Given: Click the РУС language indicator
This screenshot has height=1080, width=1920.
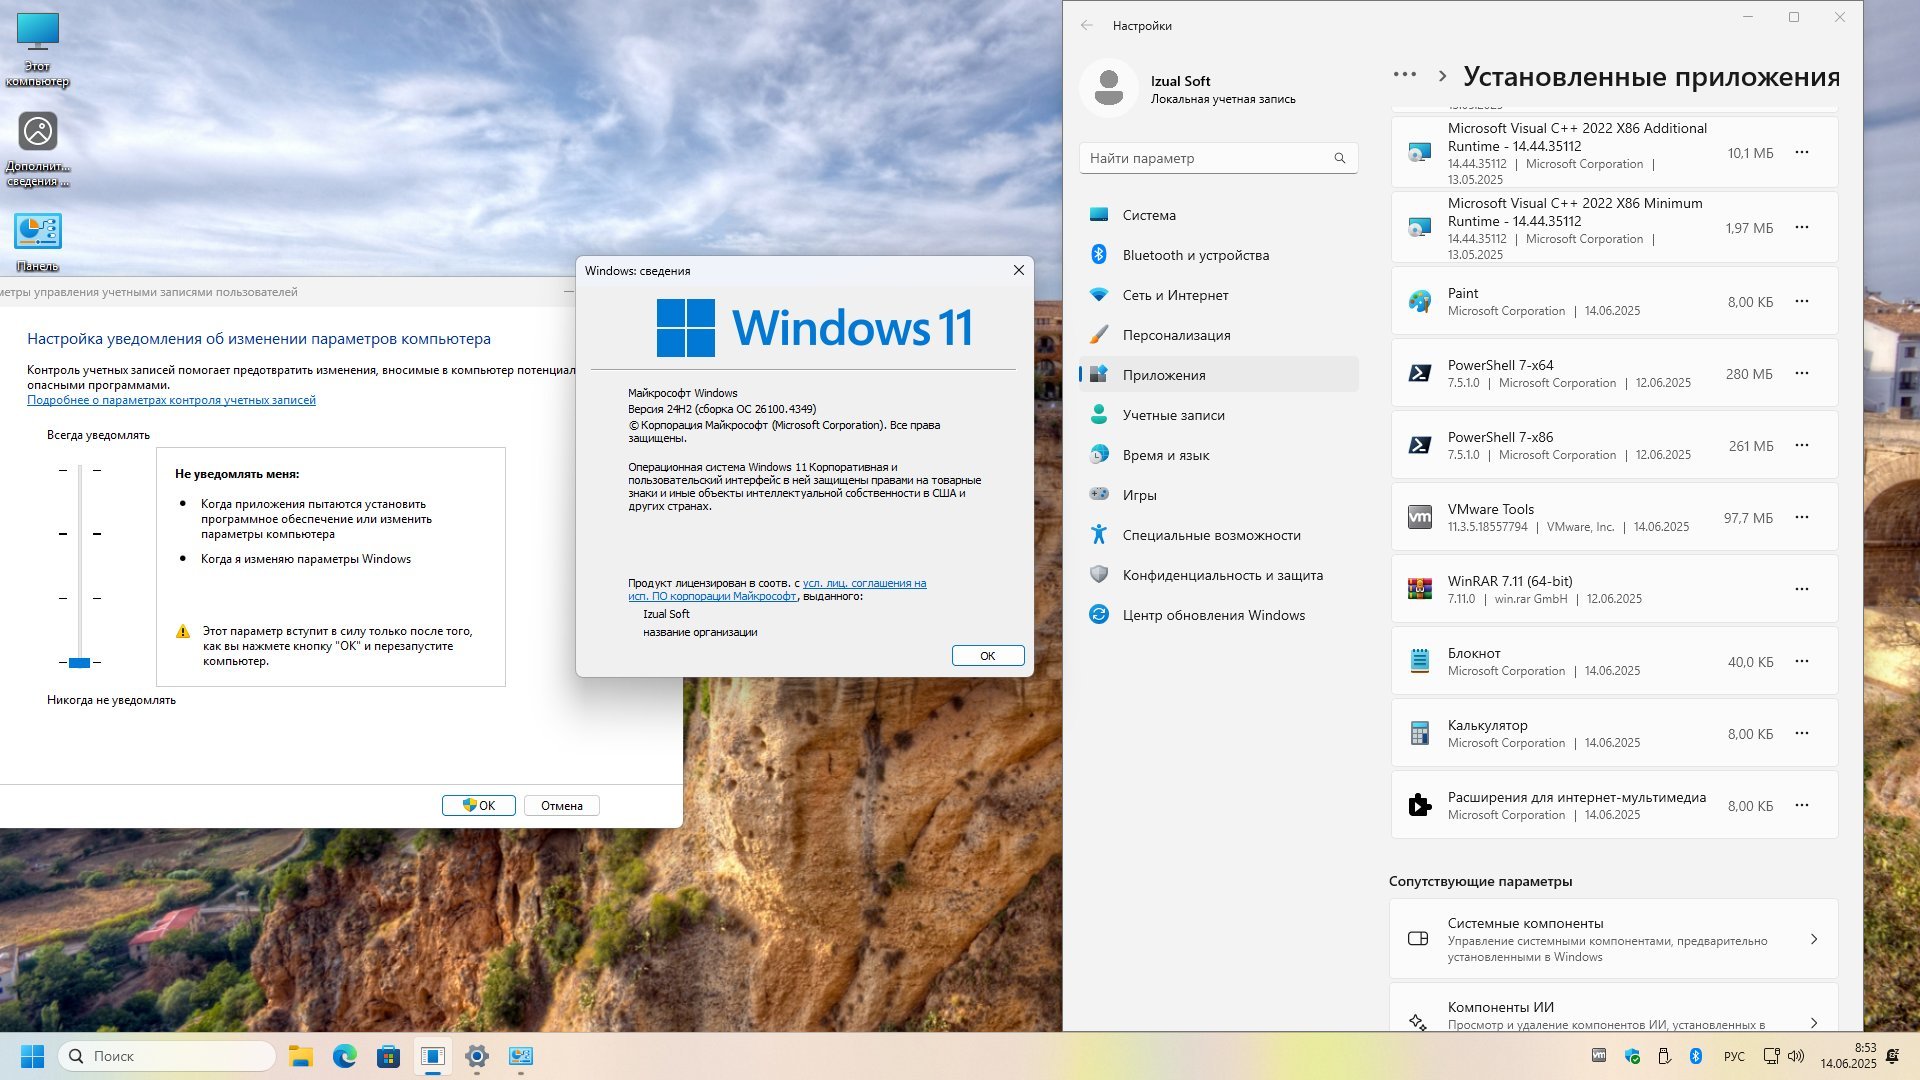Looking at the screenshot, I should (x=1734, y=1056).
